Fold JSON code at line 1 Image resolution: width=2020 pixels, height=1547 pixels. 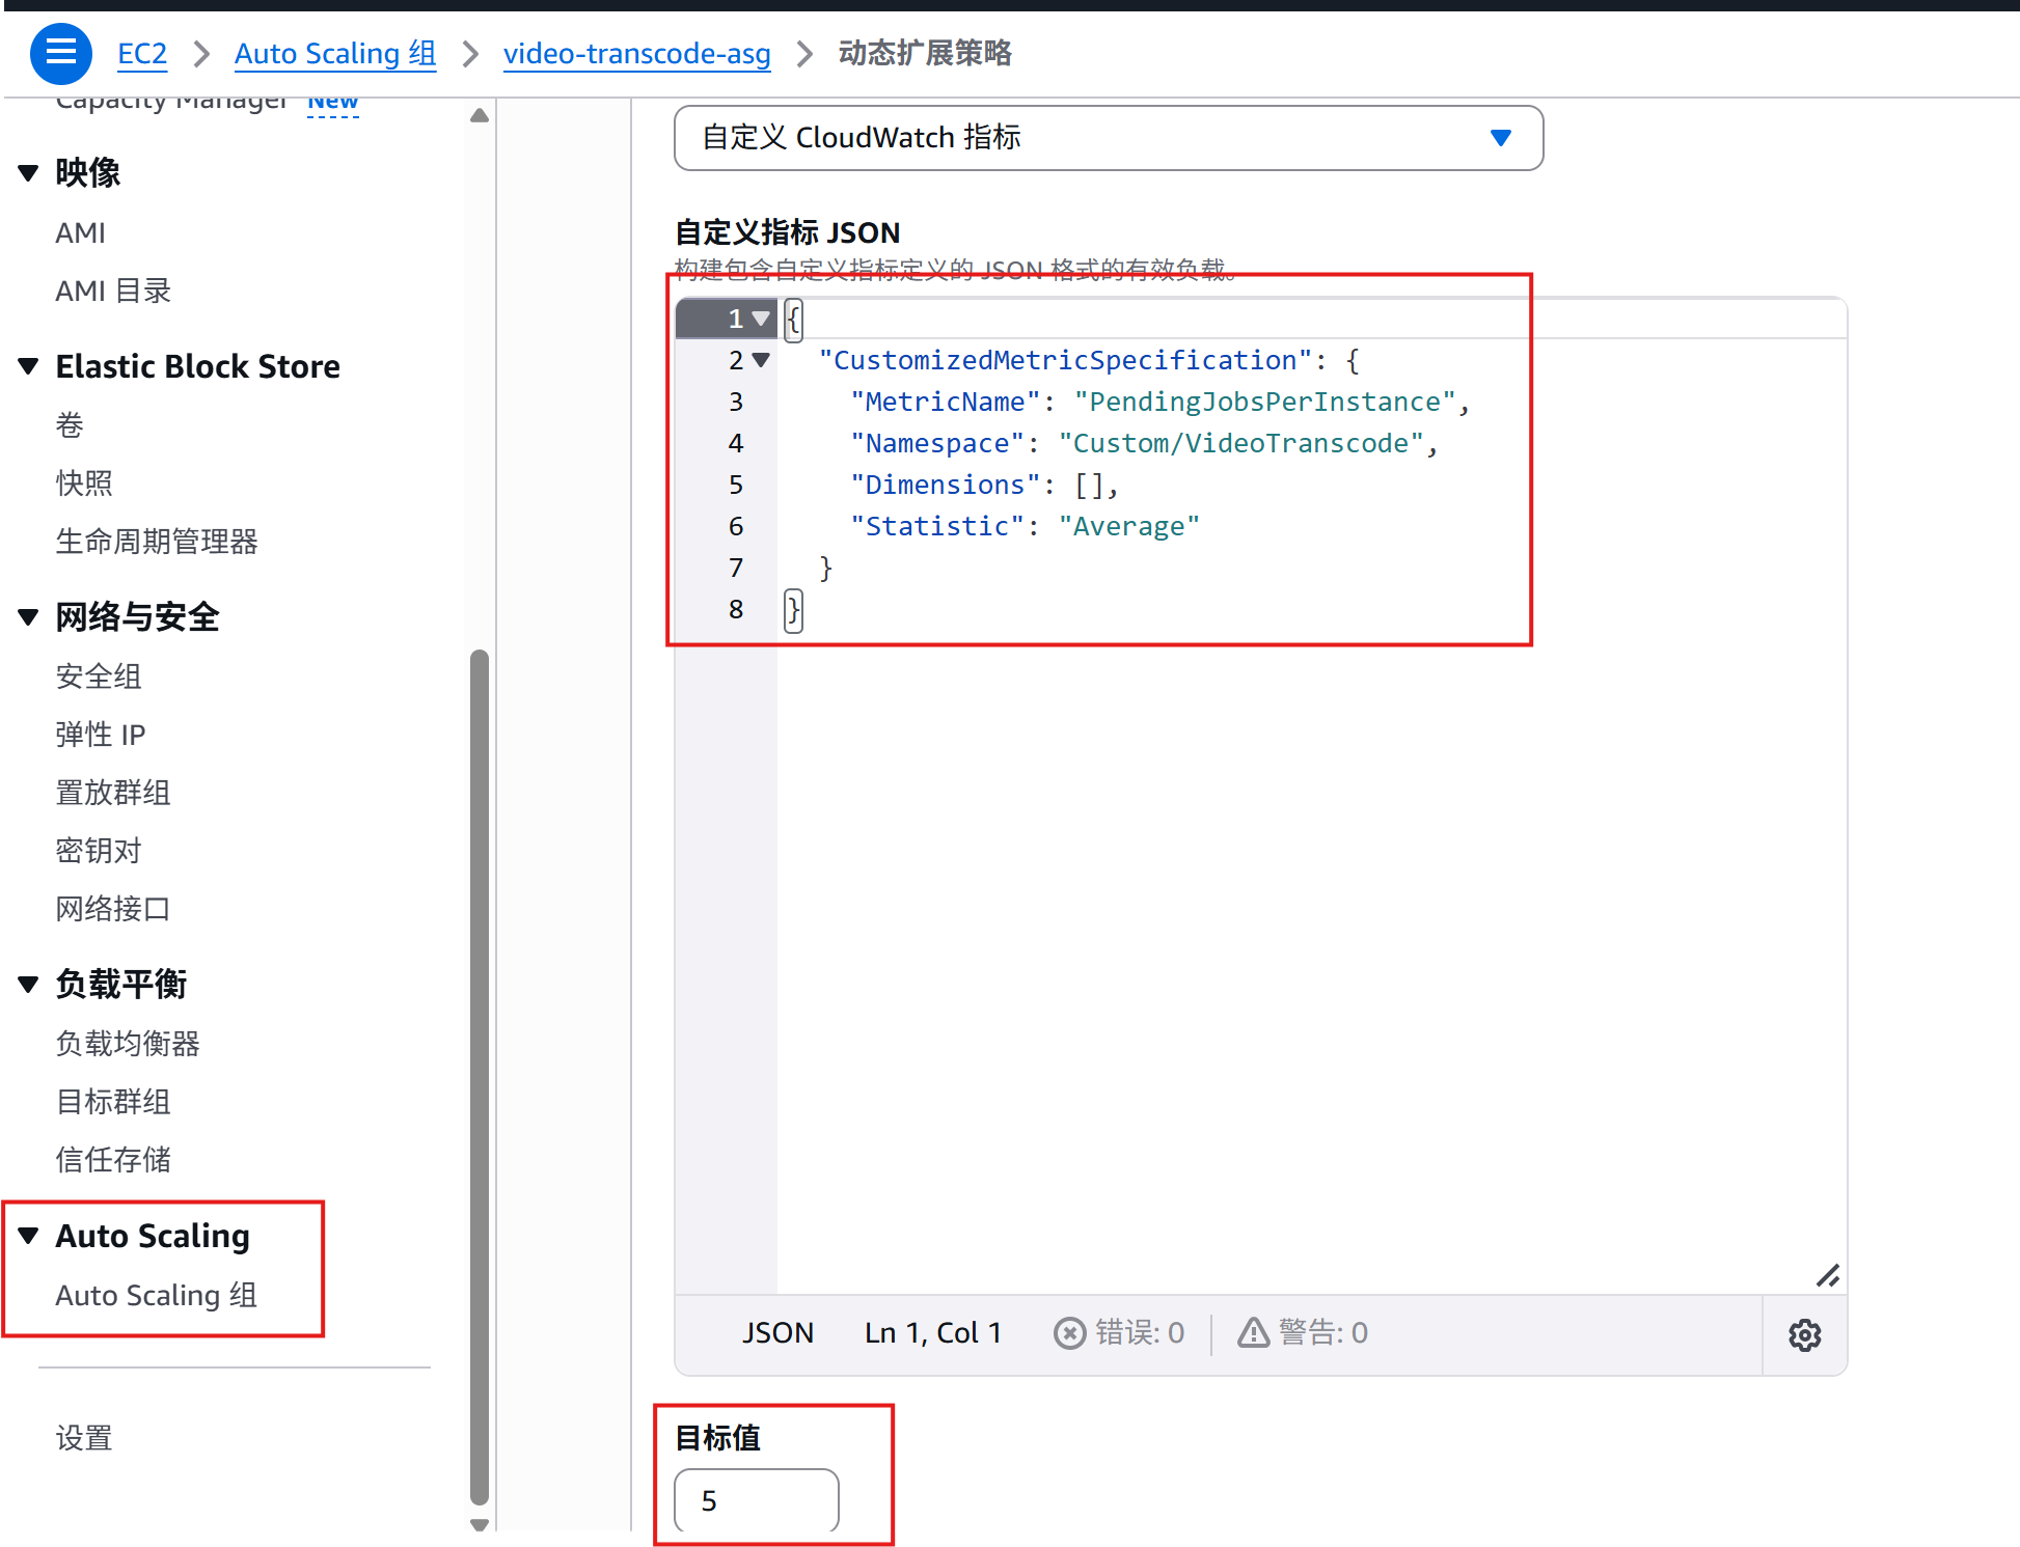761,318
